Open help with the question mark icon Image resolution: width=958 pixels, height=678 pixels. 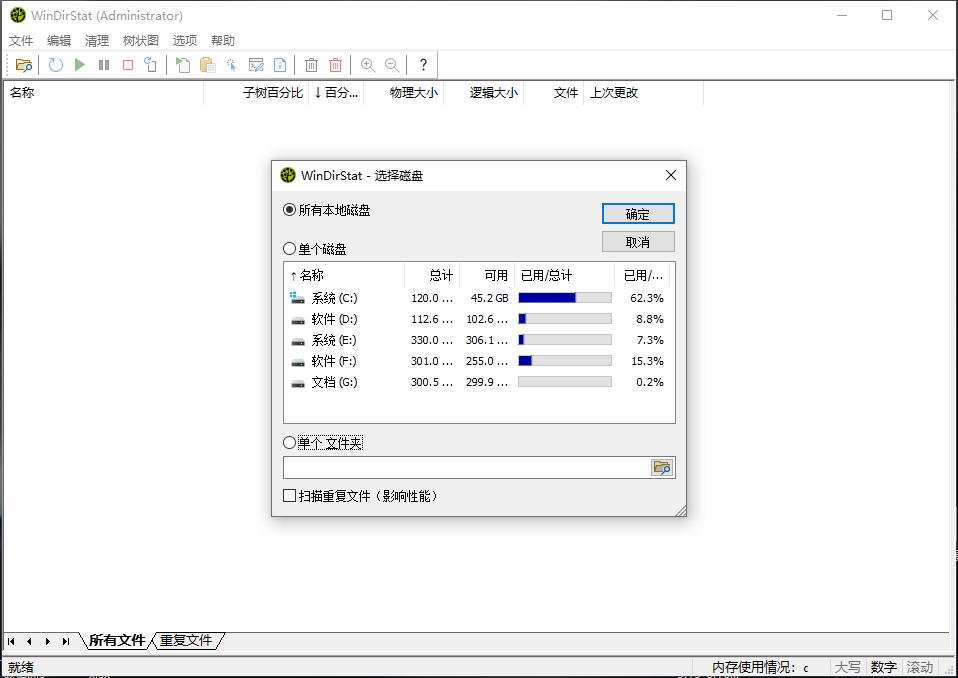click(423, 65)
